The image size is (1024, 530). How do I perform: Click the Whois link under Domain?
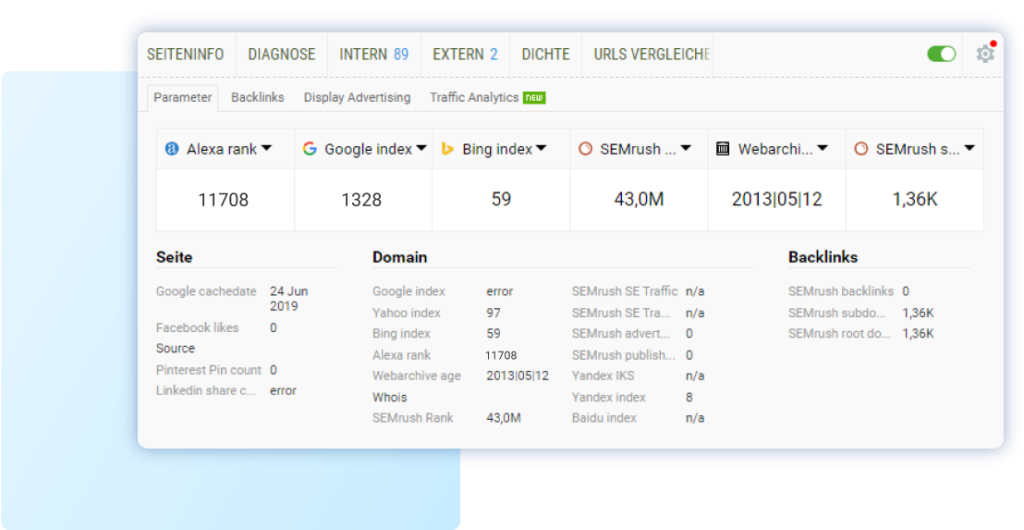point(390,398)
